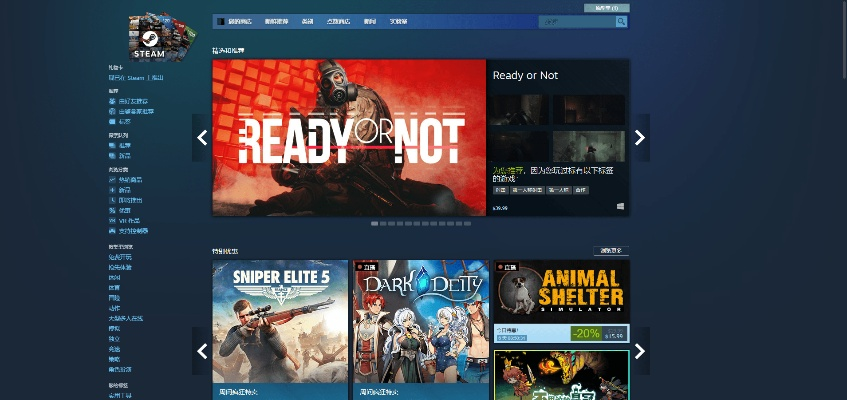Open Simulation (模拟) genre

point(114,328)
